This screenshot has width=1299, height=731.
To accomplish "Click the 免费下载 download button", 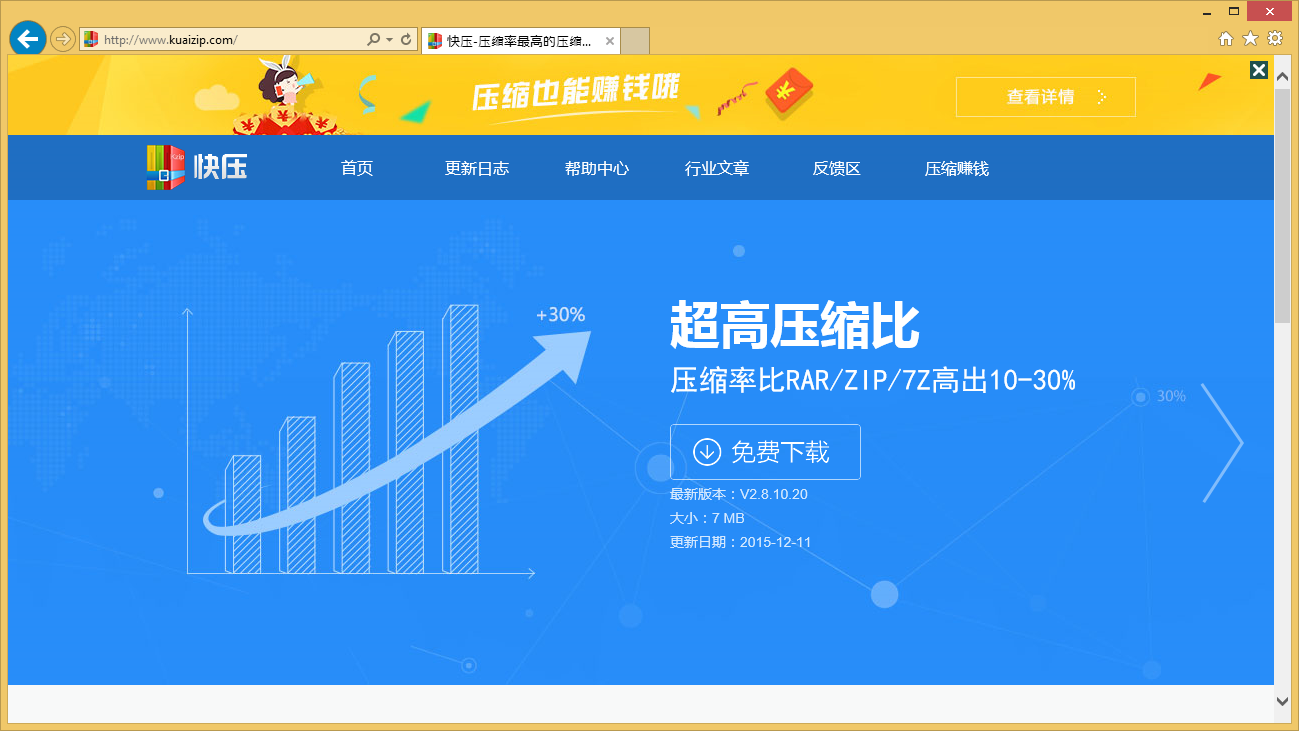I will click(765, 452).
